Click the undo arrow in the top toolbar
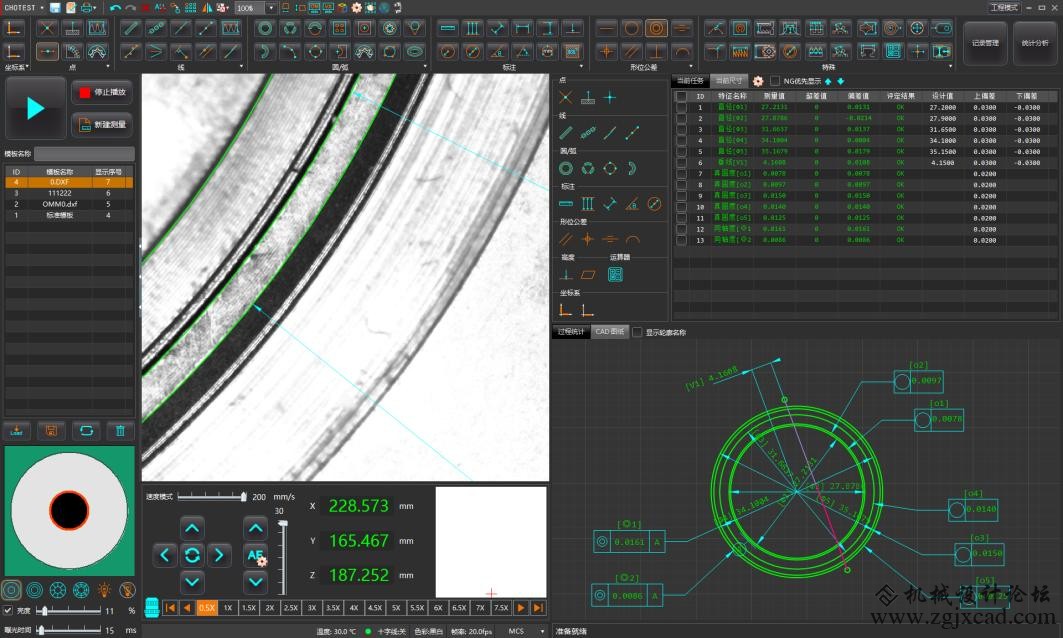Image resolution: width=1063 pixels, height=638 pixels. click(x=115, y=8)
